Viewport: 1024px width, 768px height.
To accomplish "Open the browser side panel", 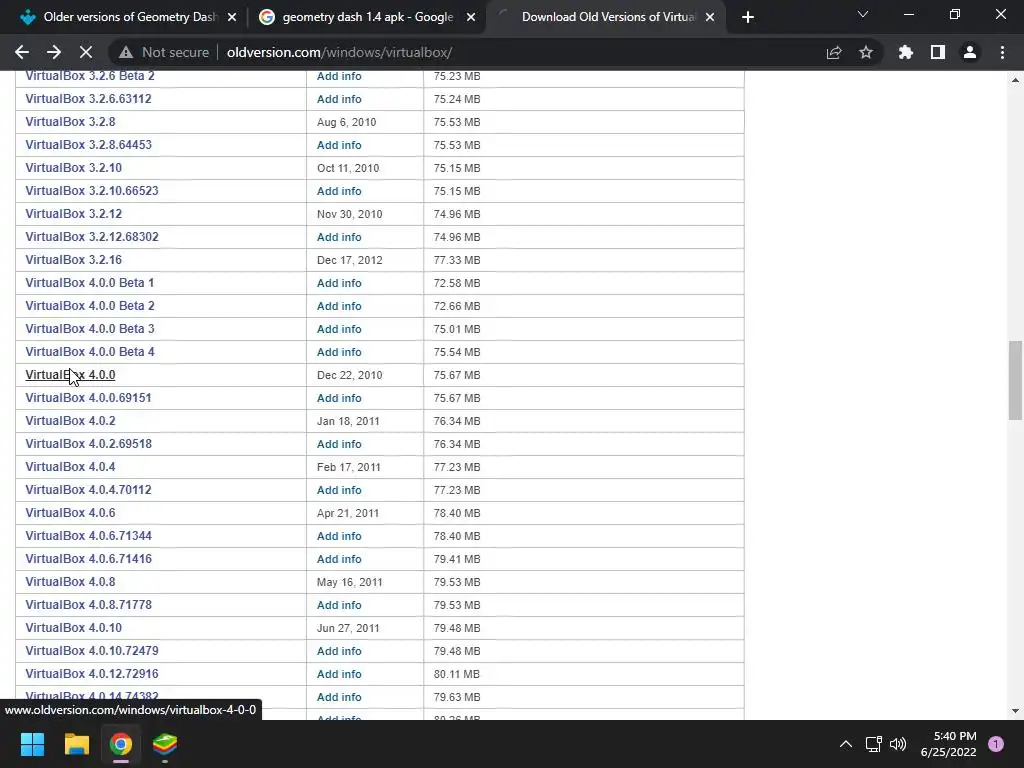I will [x=938, y=52].
